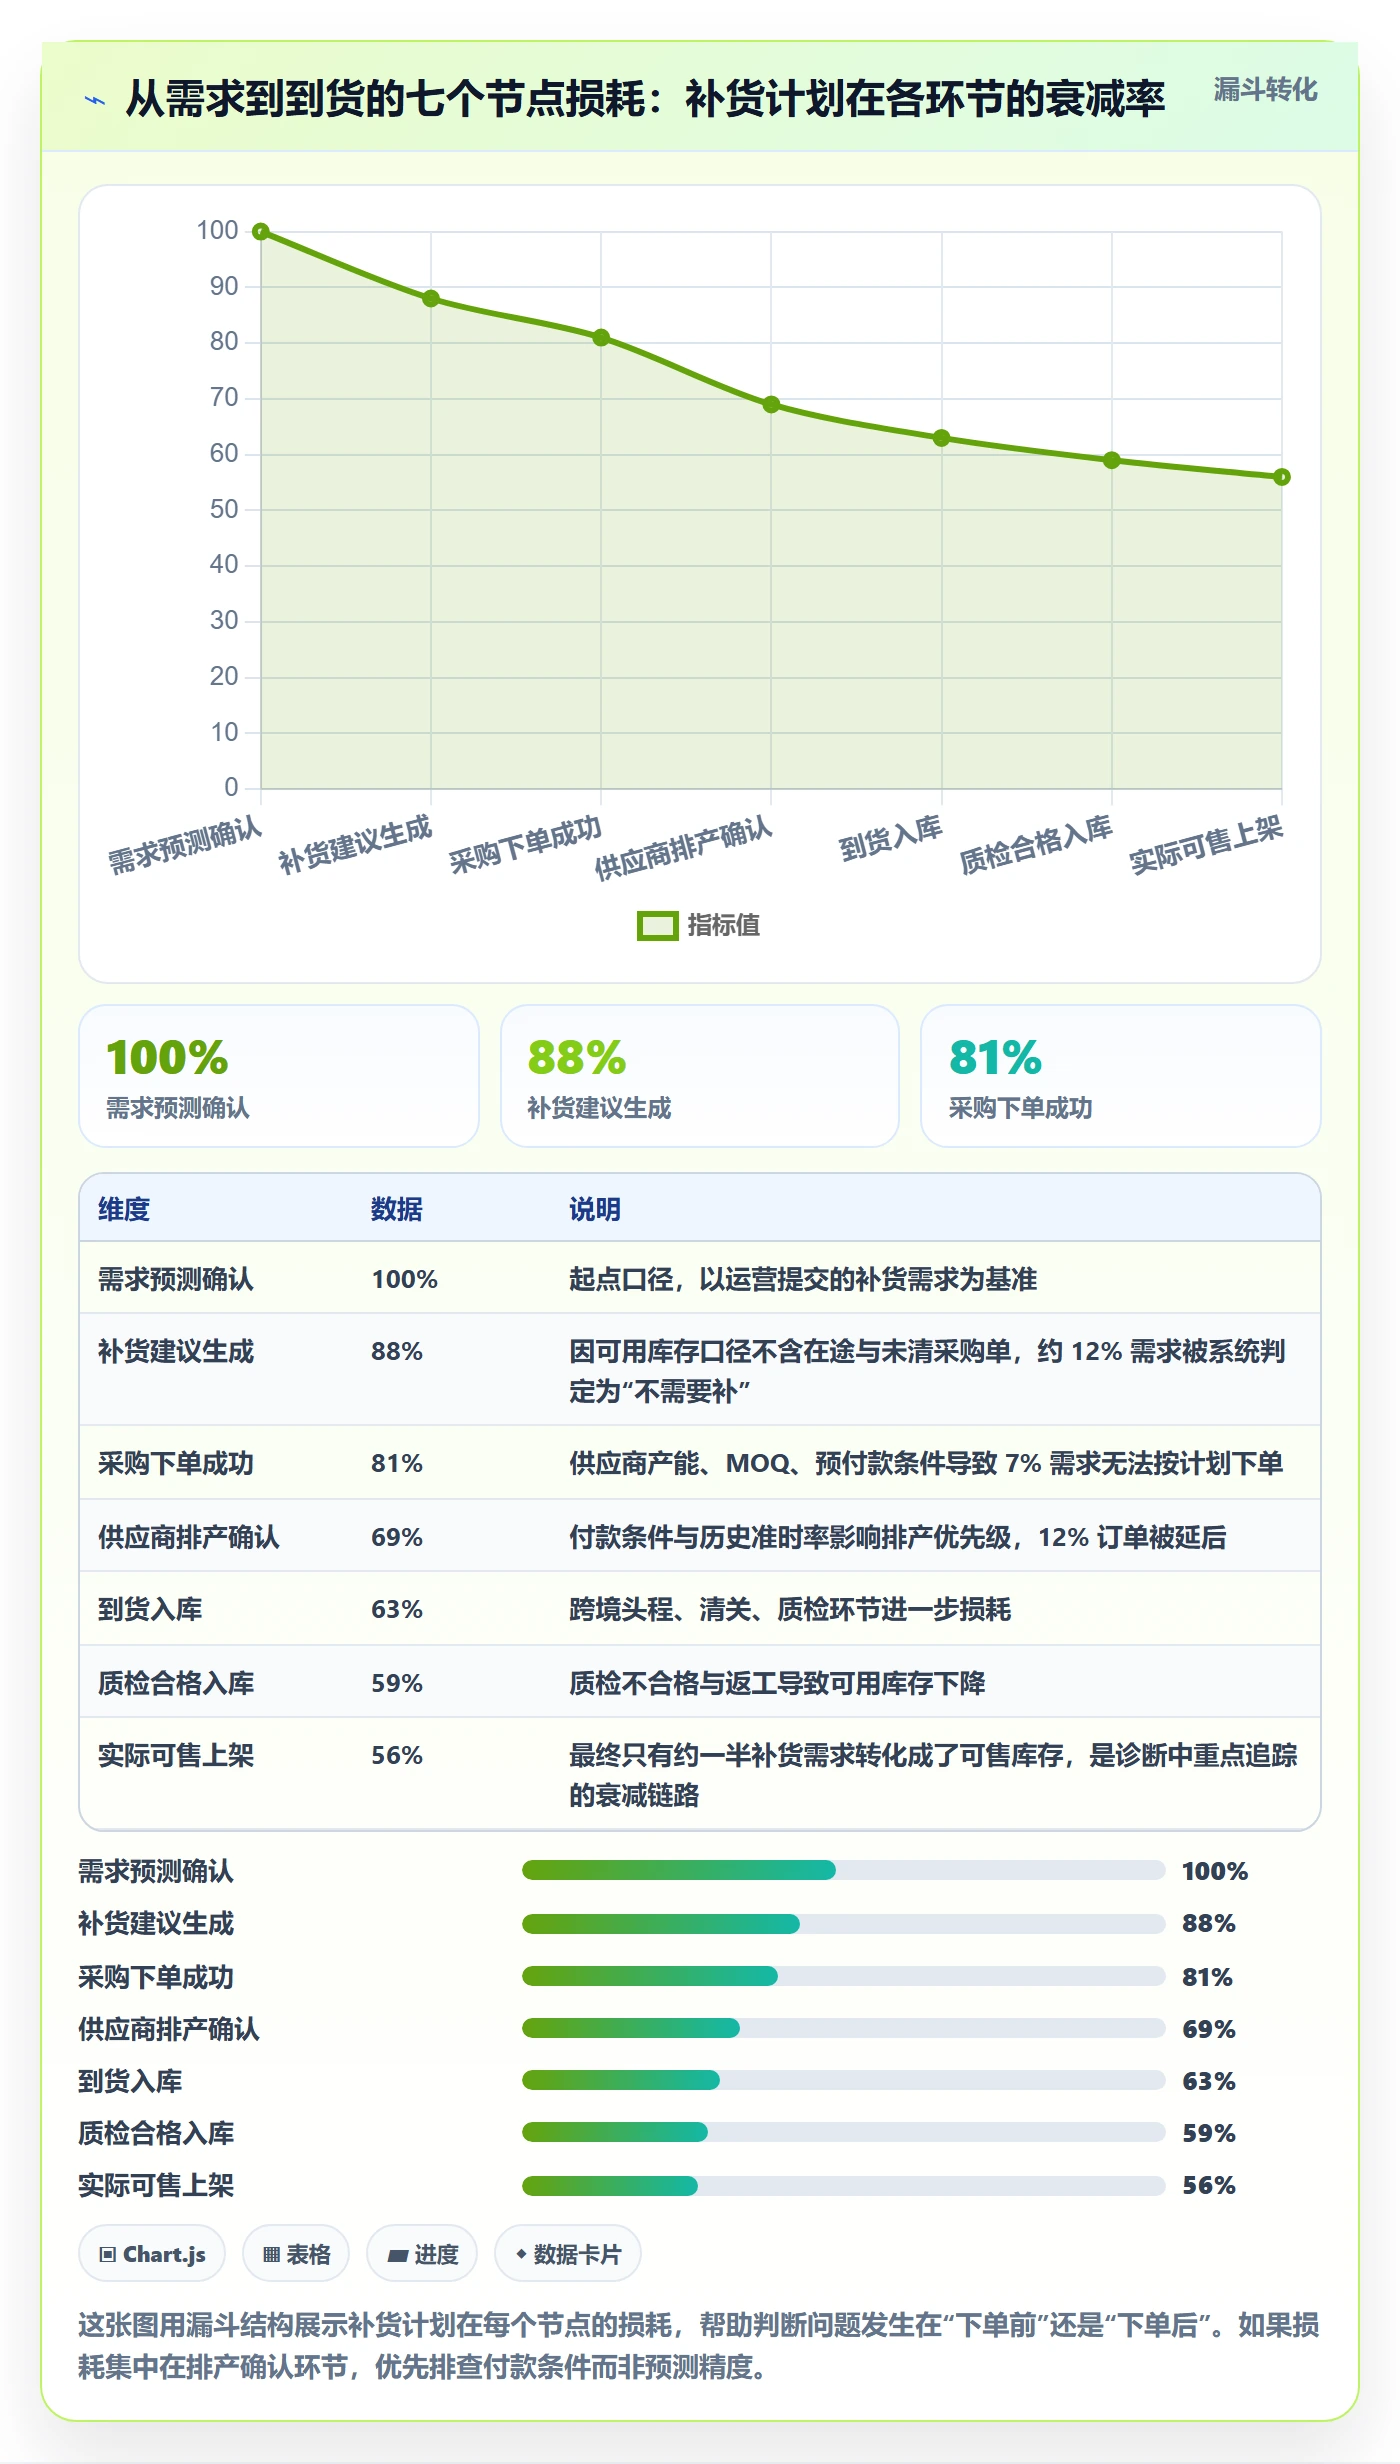The width and height of the screenshot is (1400, 2464).
Task: Select the 供应商排产确认 data point on the chart
Action: coord(771,405)
